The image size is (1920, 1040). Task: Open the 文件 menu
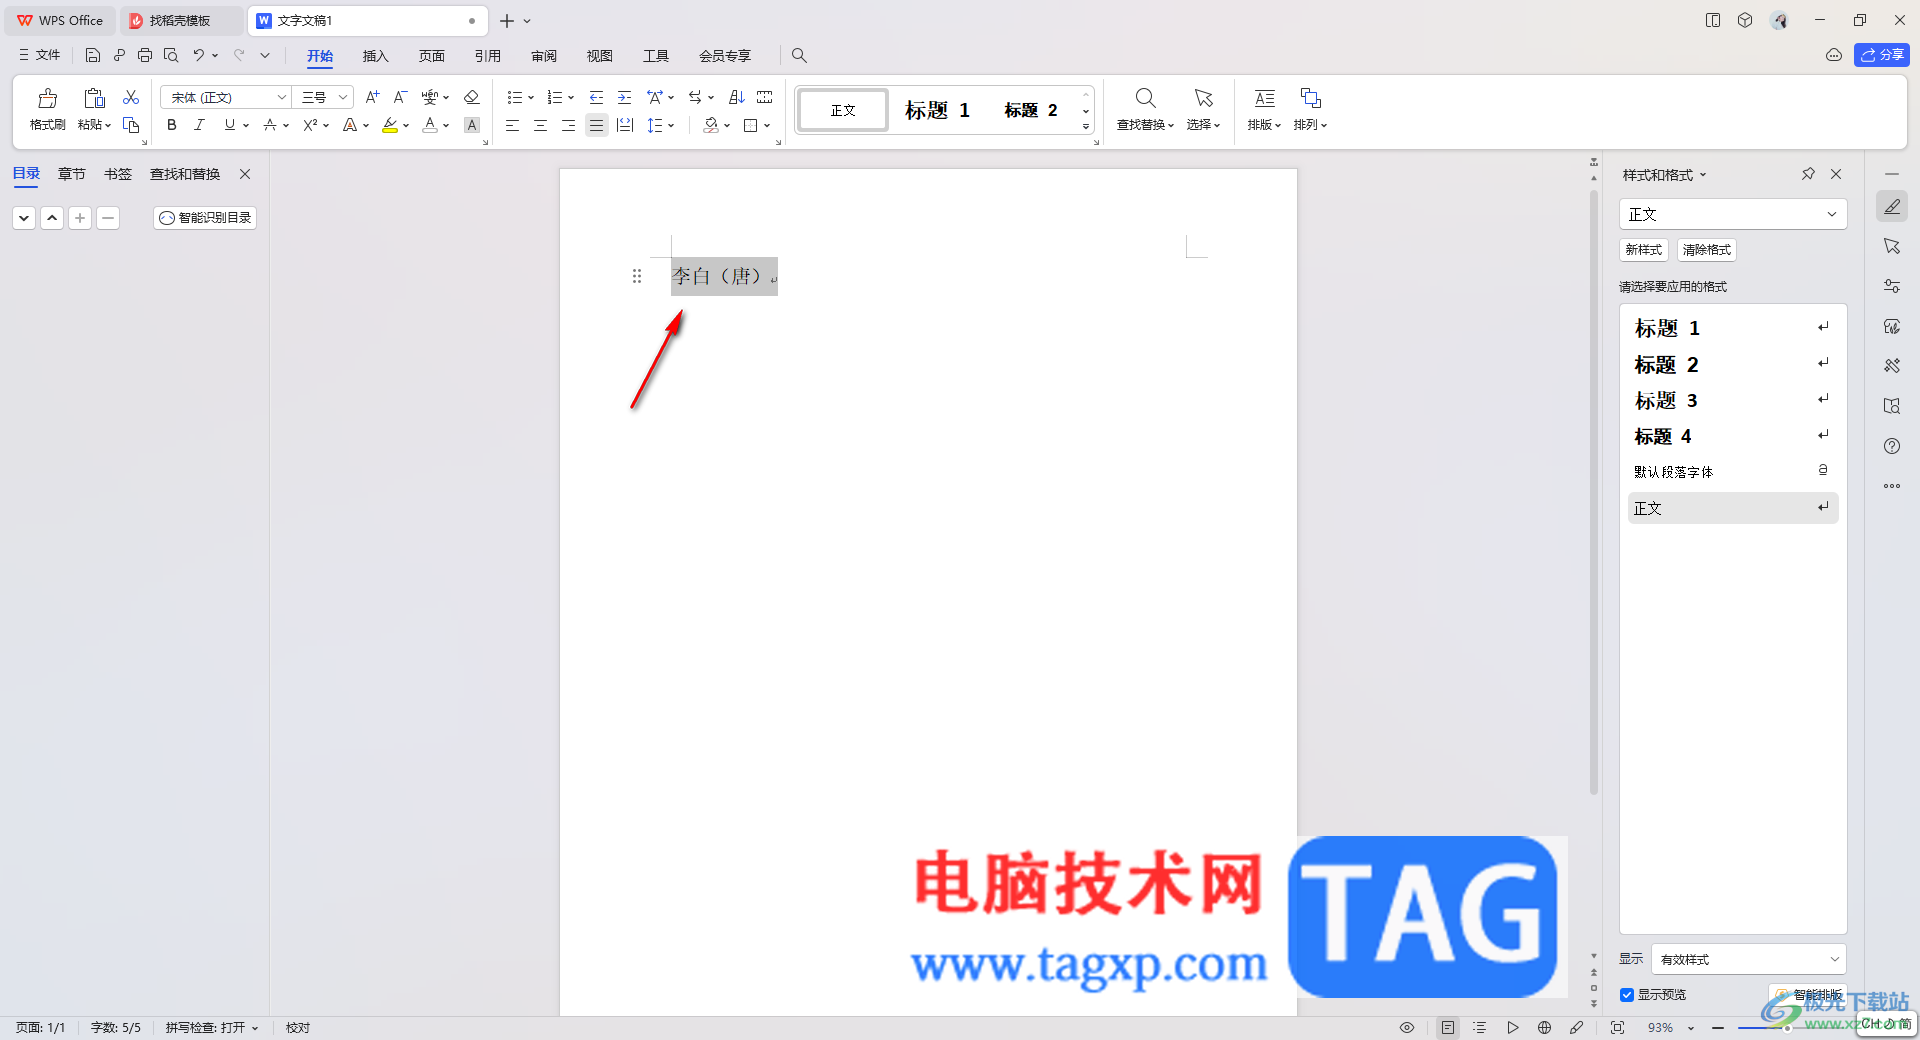39,55
